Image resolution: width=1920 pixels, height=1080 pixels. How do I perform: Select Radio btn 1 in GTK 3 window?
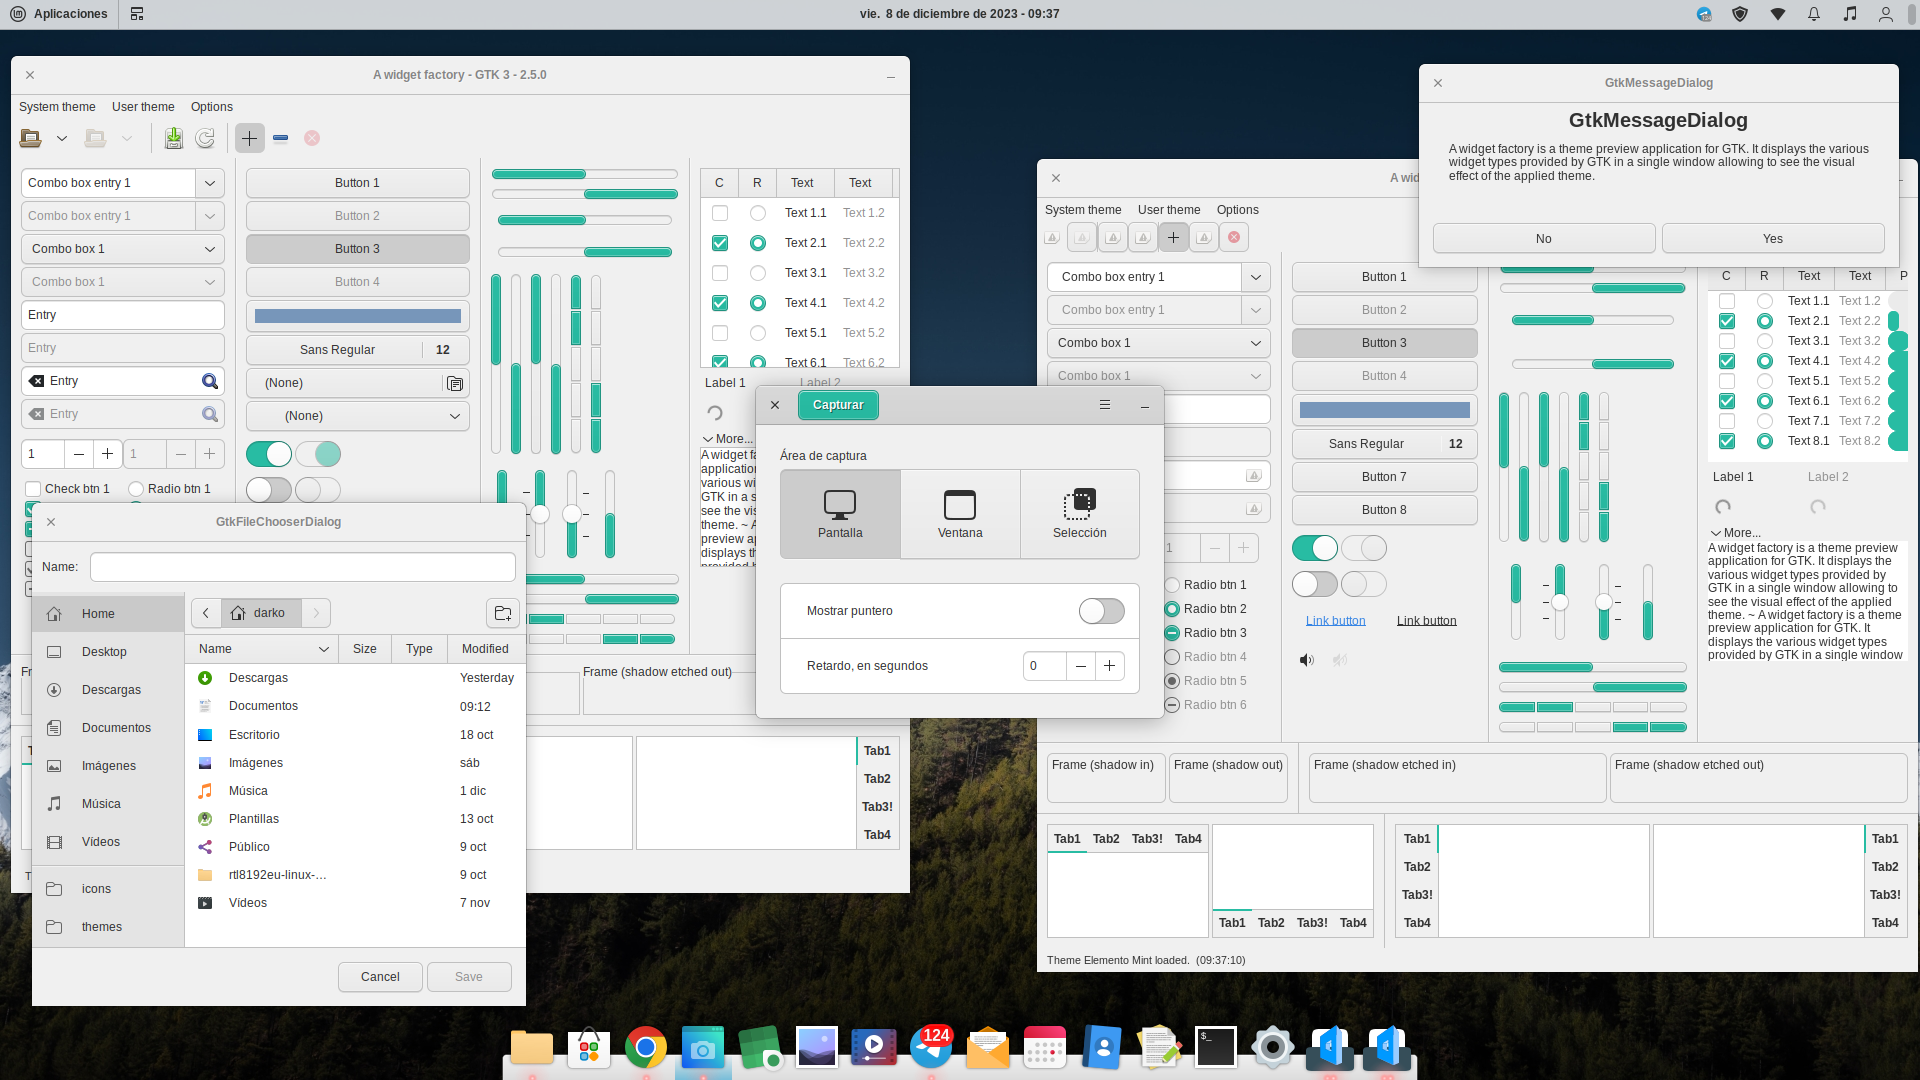[x=136, y=489]
